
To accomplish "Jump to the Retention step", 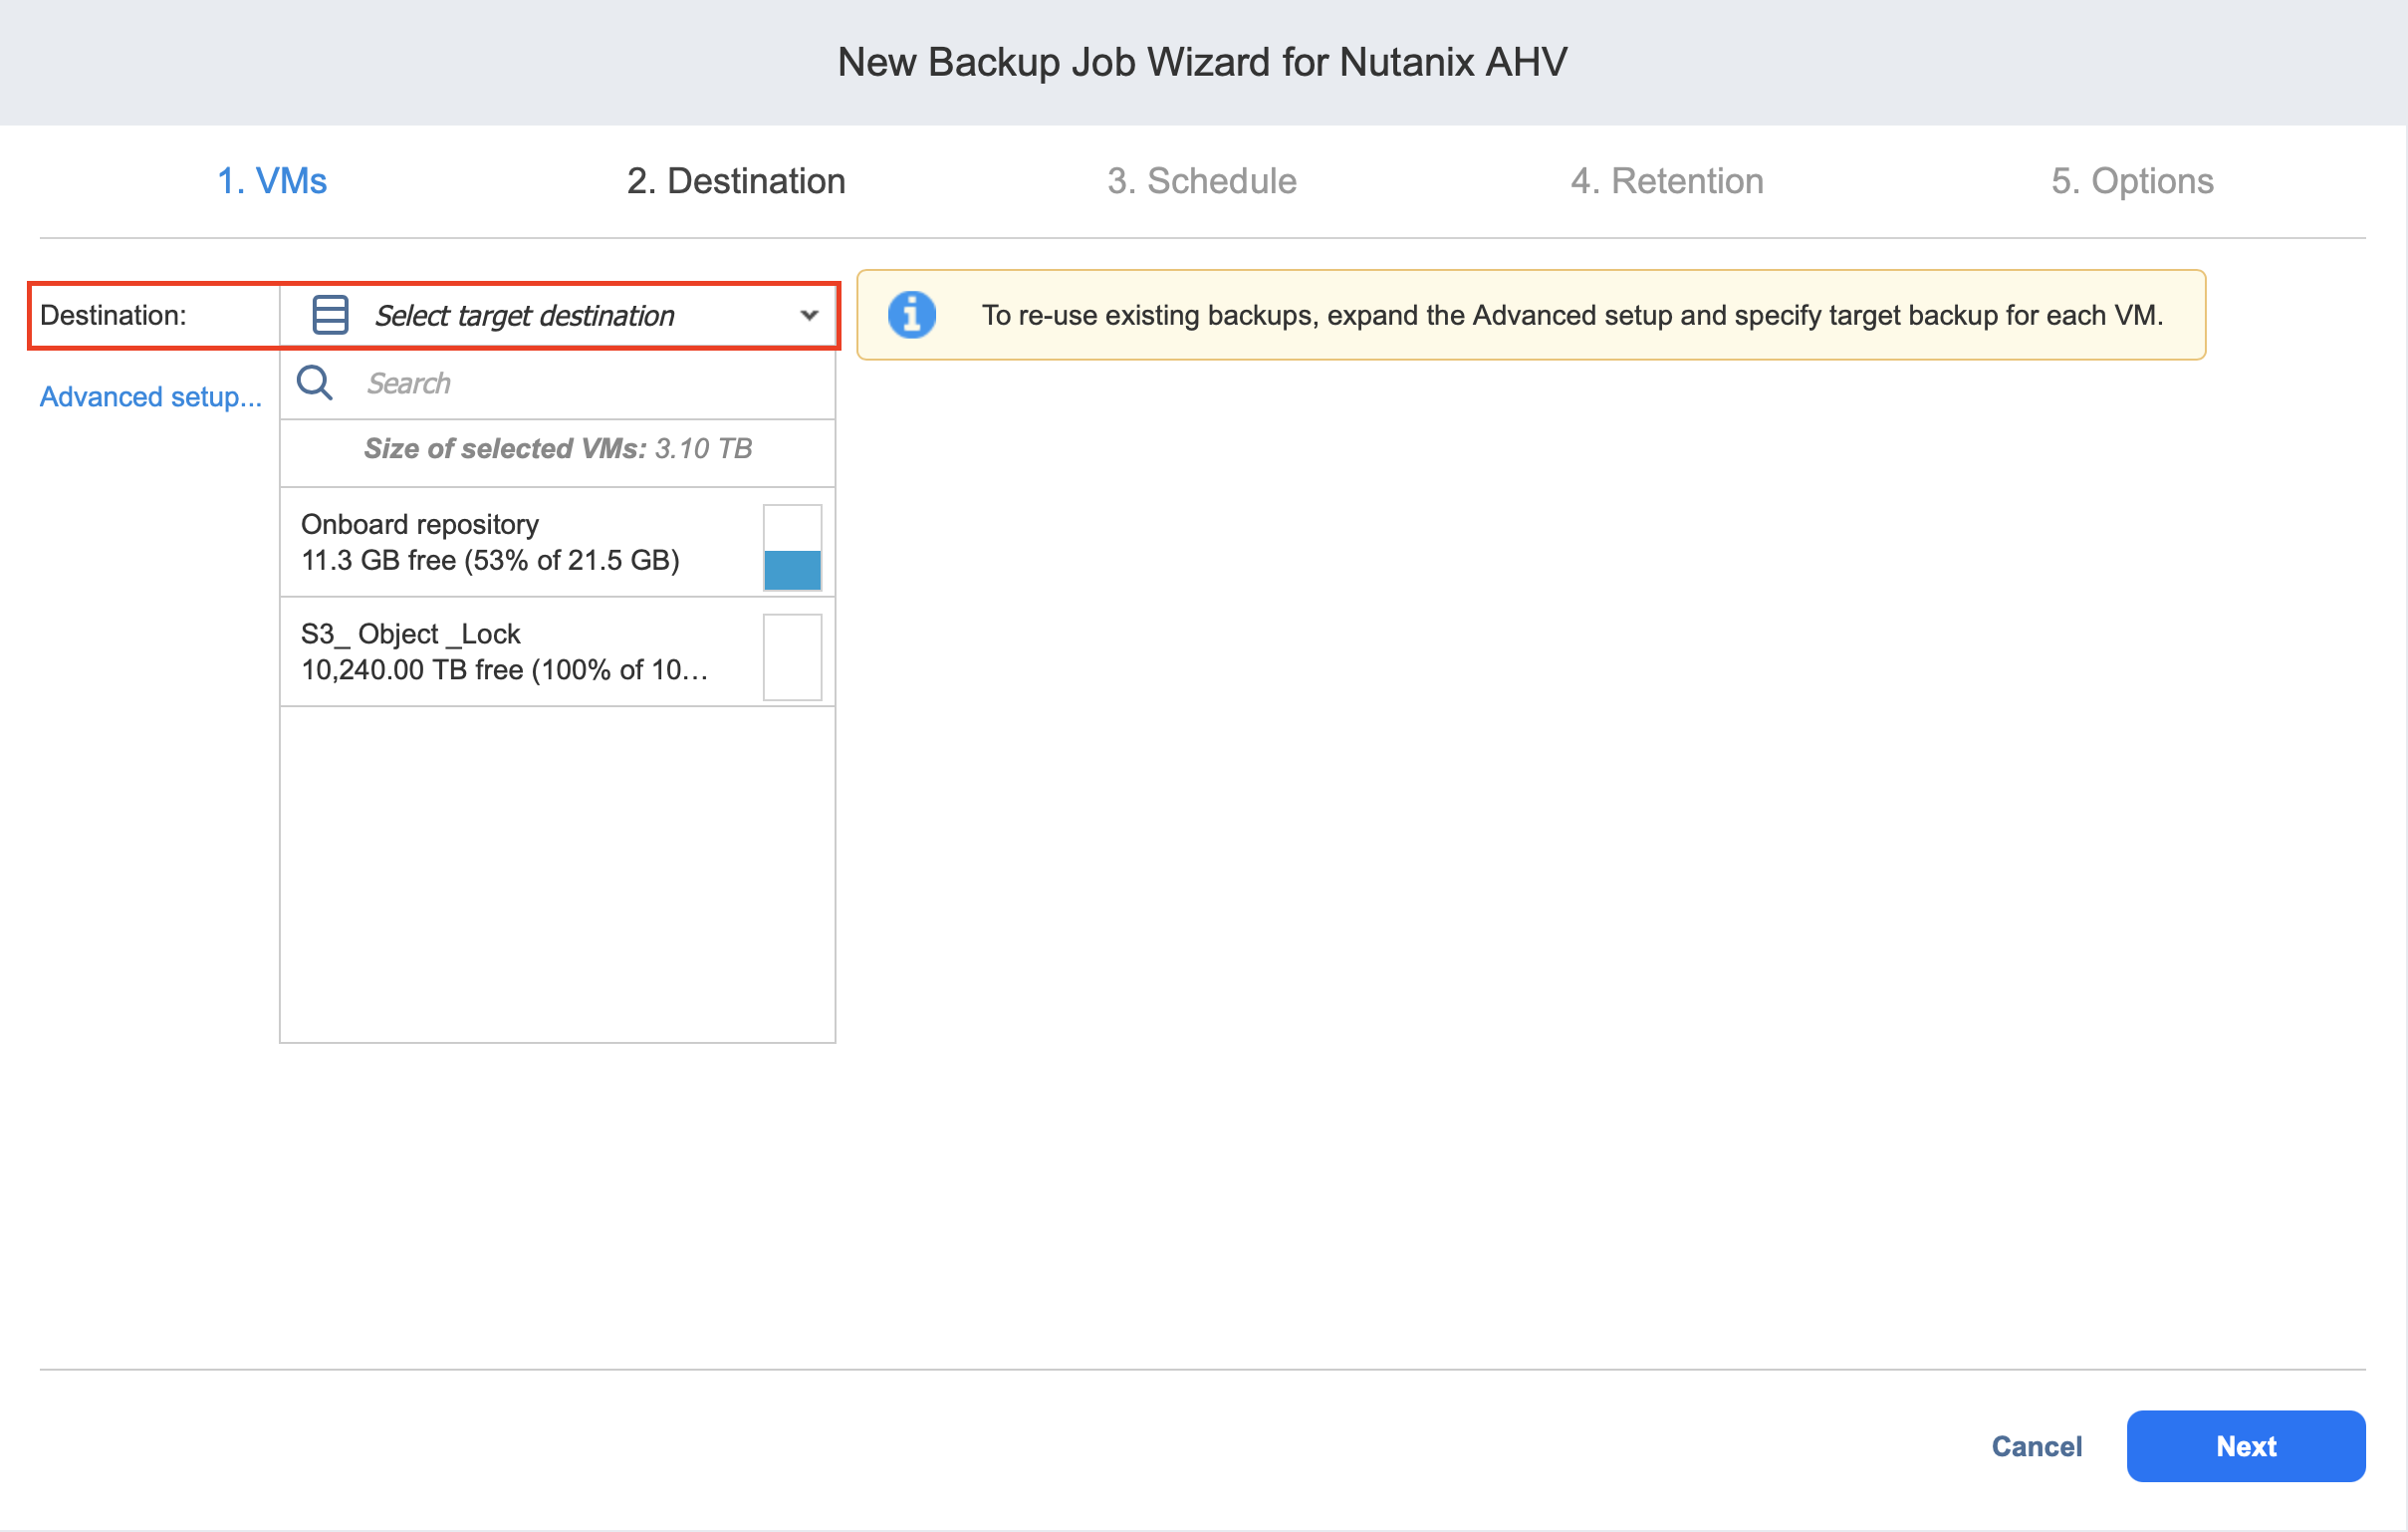I will click(x=1666, y=181).
